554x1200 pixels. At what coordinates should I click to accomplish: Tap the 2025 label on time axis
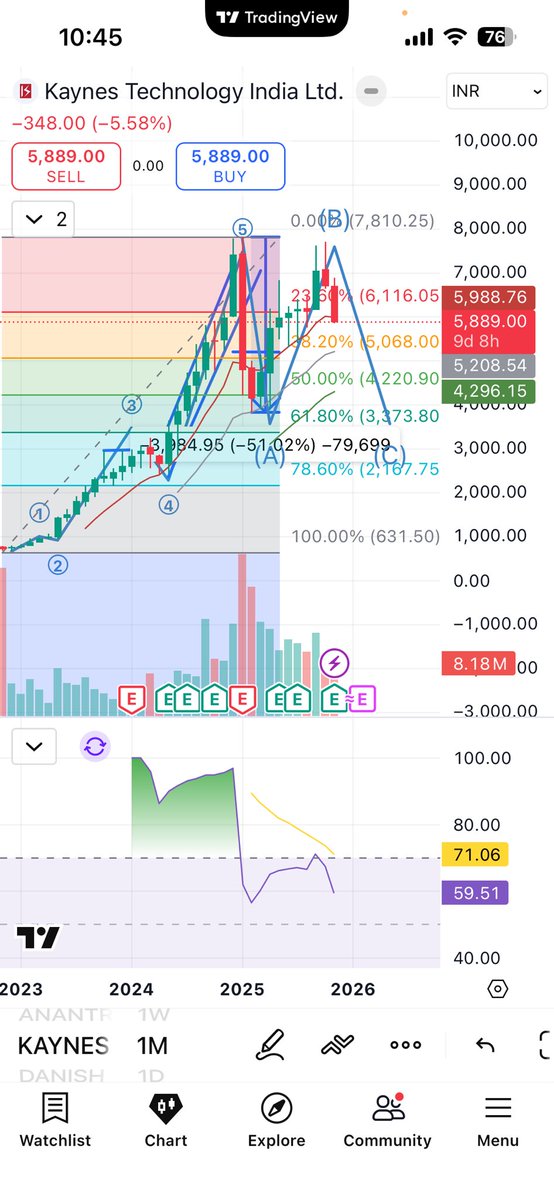pyautogui.click(x=241, y=989)
